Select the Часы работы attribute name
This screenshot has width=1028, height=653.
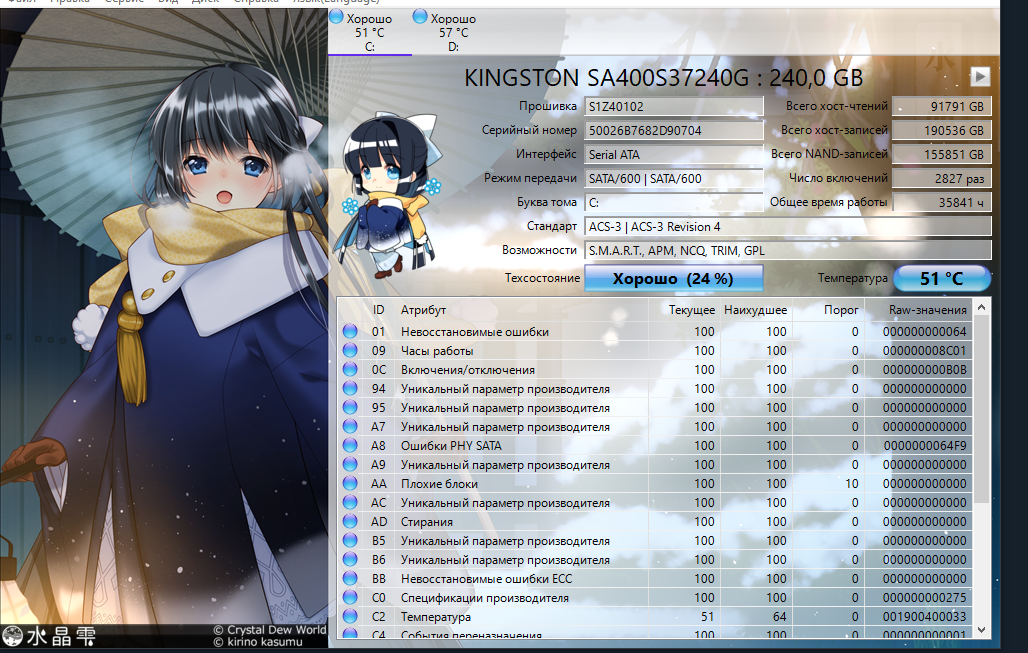[x=437, y=351]
